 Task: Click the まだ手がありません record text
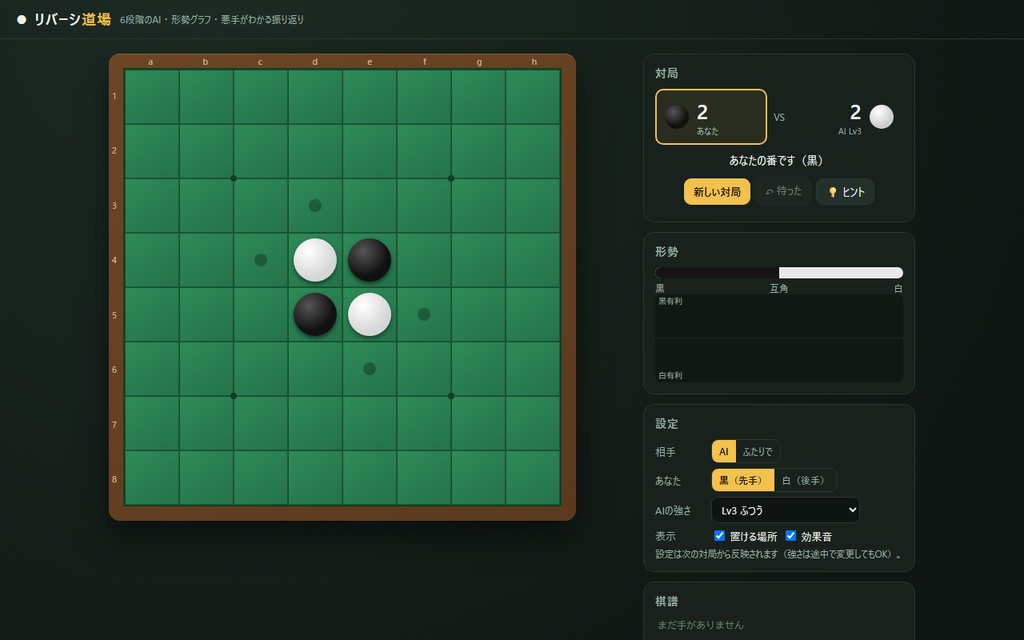(700, 625)
